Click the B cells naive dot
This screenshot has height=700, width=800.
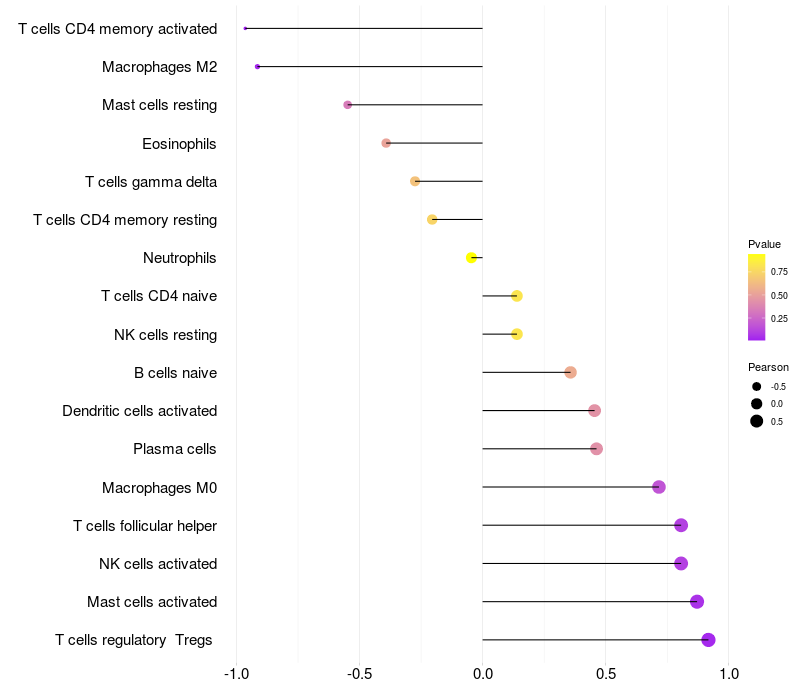[570, 372]
